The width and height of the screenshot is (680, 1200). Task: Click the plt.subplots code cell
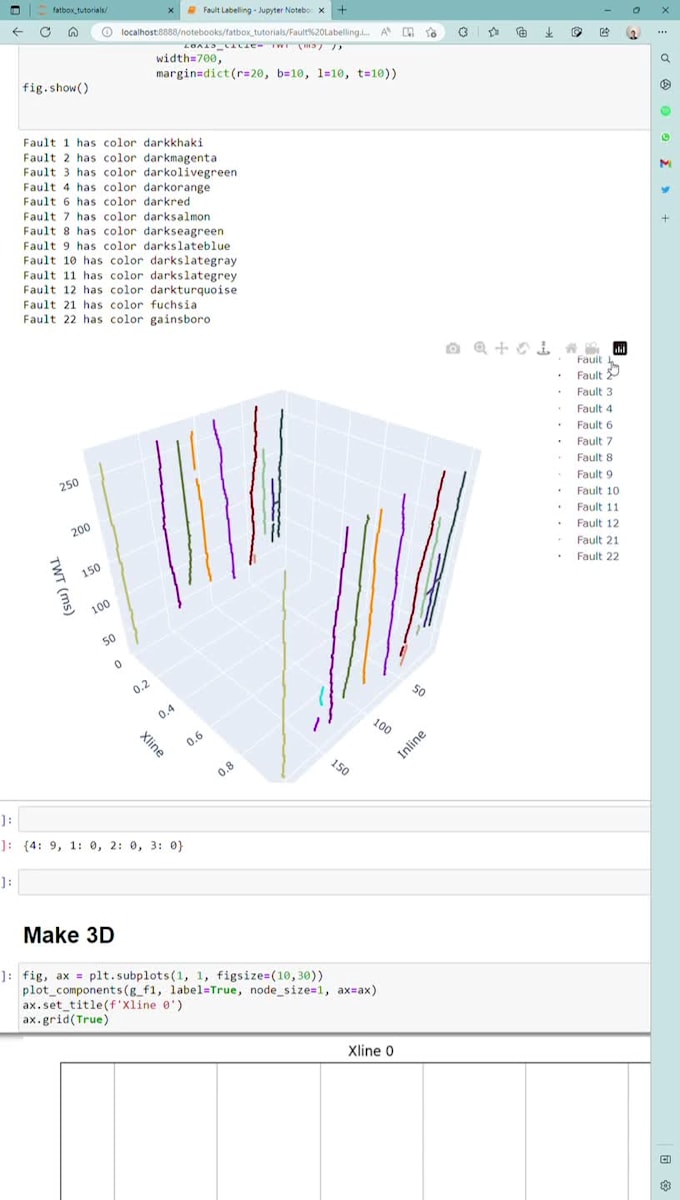334,997
